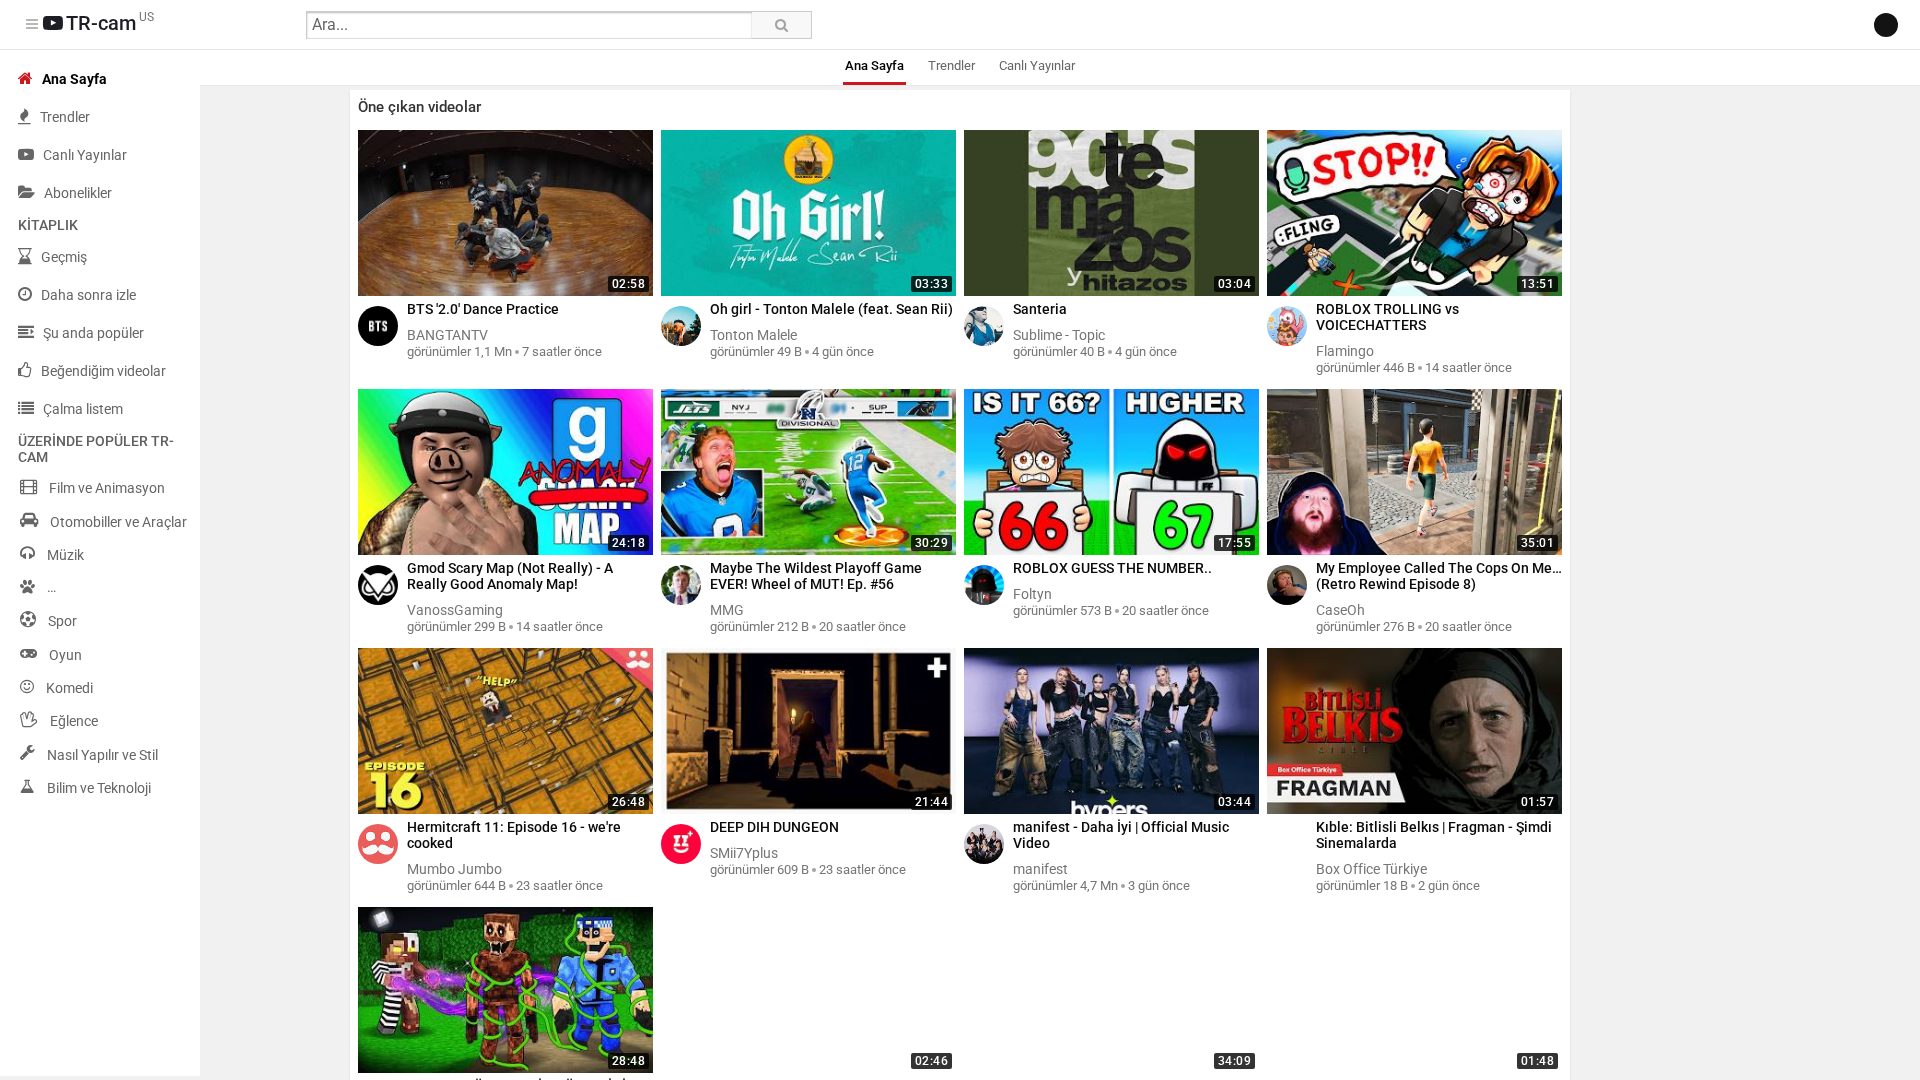
Task: Click the Flamingo channel avatar
Action: 1286,326
